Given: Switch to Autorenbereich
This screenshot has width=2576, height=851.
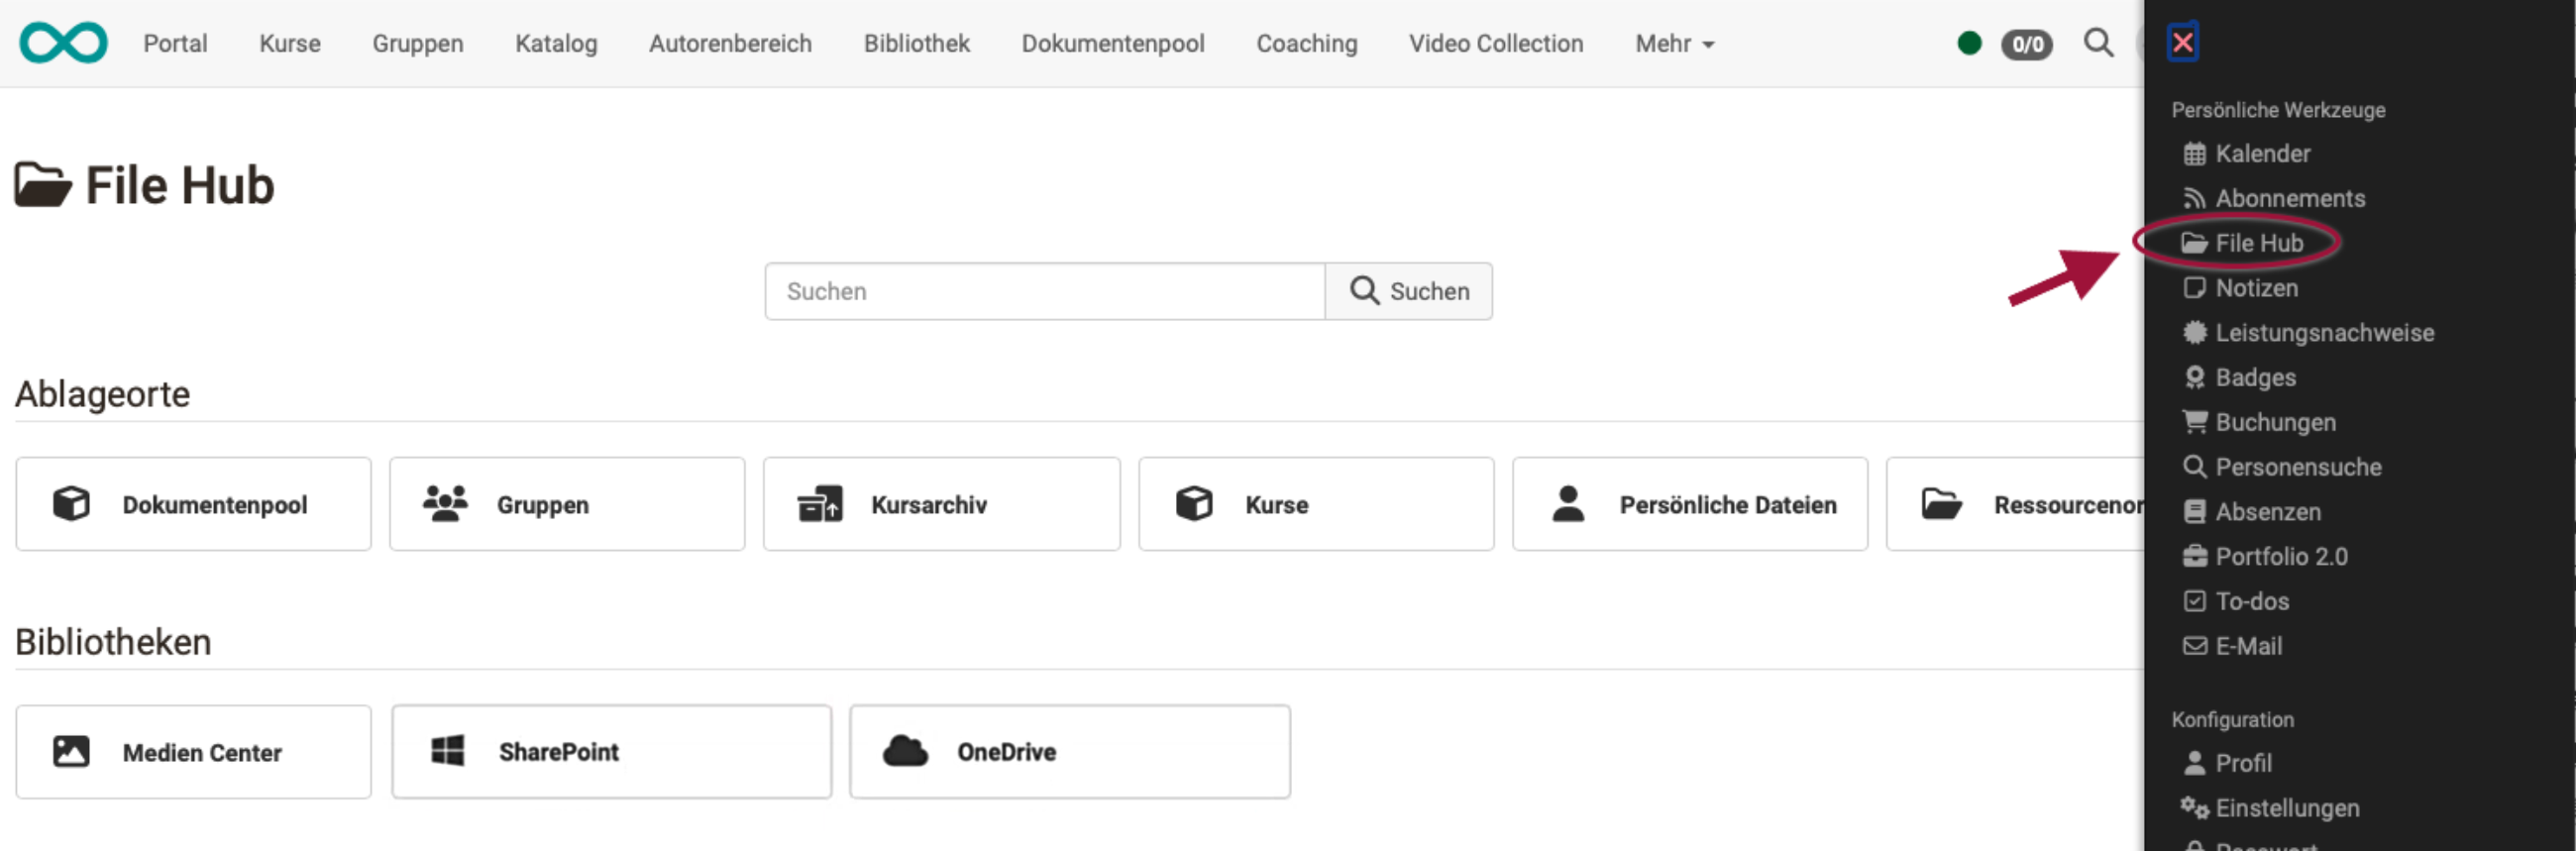Looking at the screenshot, I should tap(730, 44).
